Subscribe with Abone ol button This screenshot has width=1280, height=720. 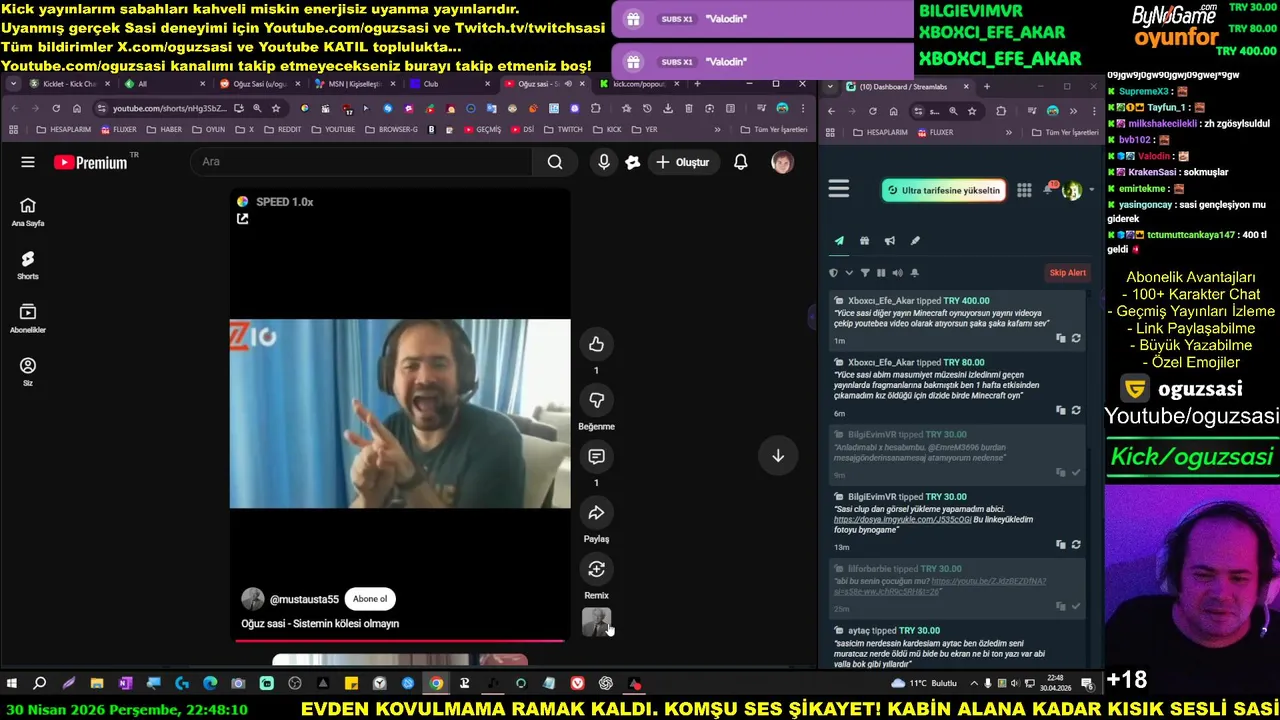point(369,599)
